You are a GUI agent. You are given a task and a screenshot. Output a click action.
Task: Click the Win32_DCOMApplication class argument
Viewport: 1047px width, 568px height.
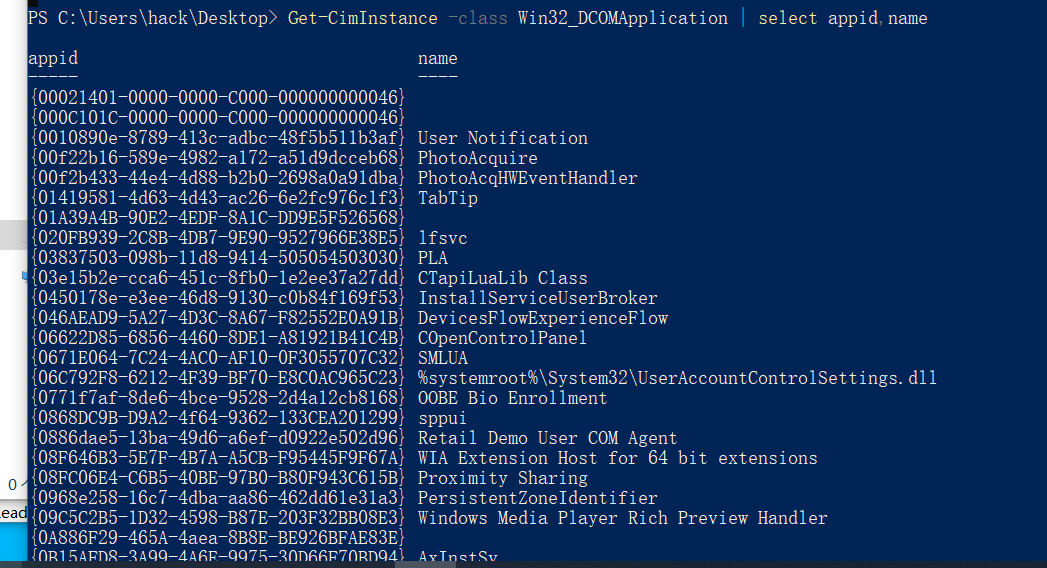point(623,18)
